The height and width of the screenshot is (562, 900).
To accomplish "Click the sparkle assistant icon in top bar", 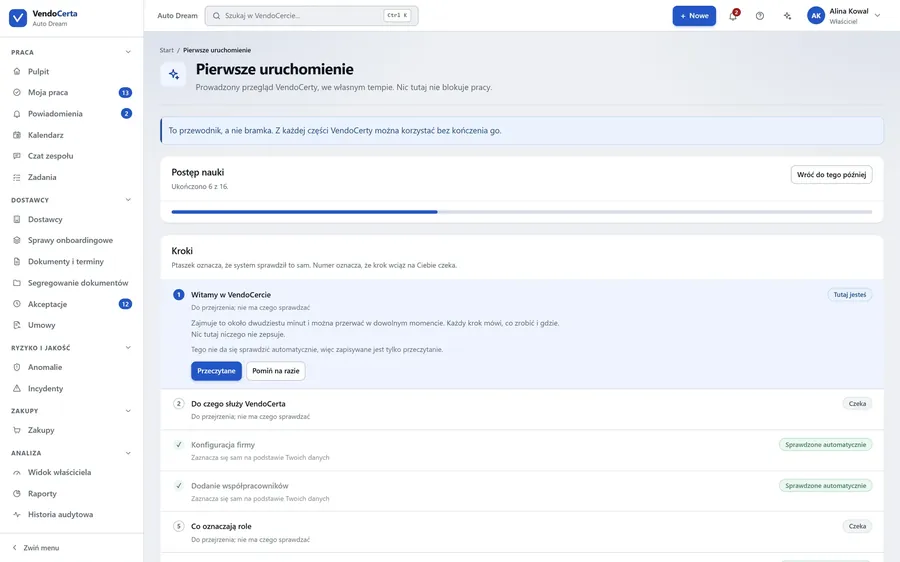I will [x=787, y=15].
